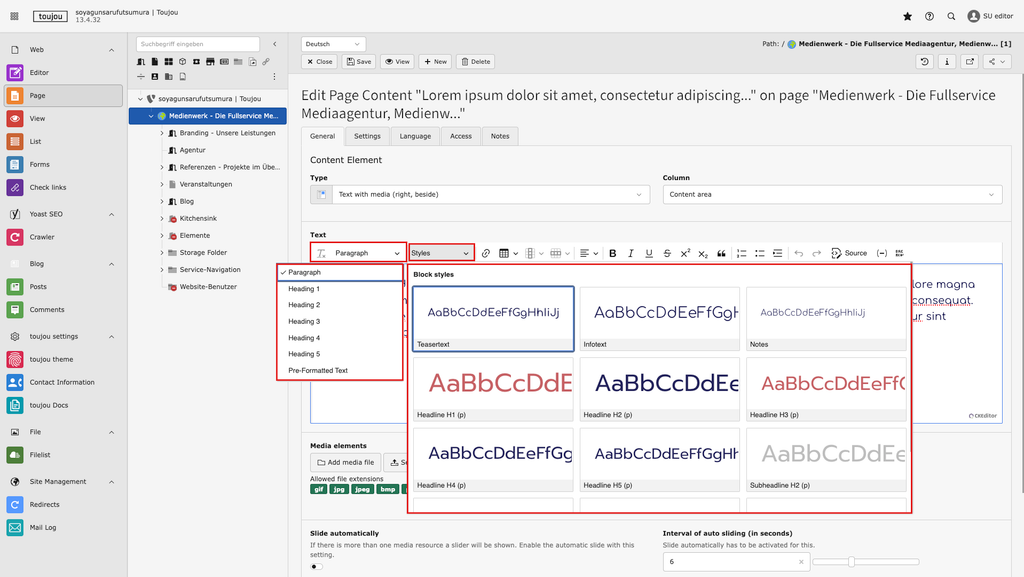This screenshot has width=1024, height=577.
Task: Toggle bold formatting
Action: point(613,253)
